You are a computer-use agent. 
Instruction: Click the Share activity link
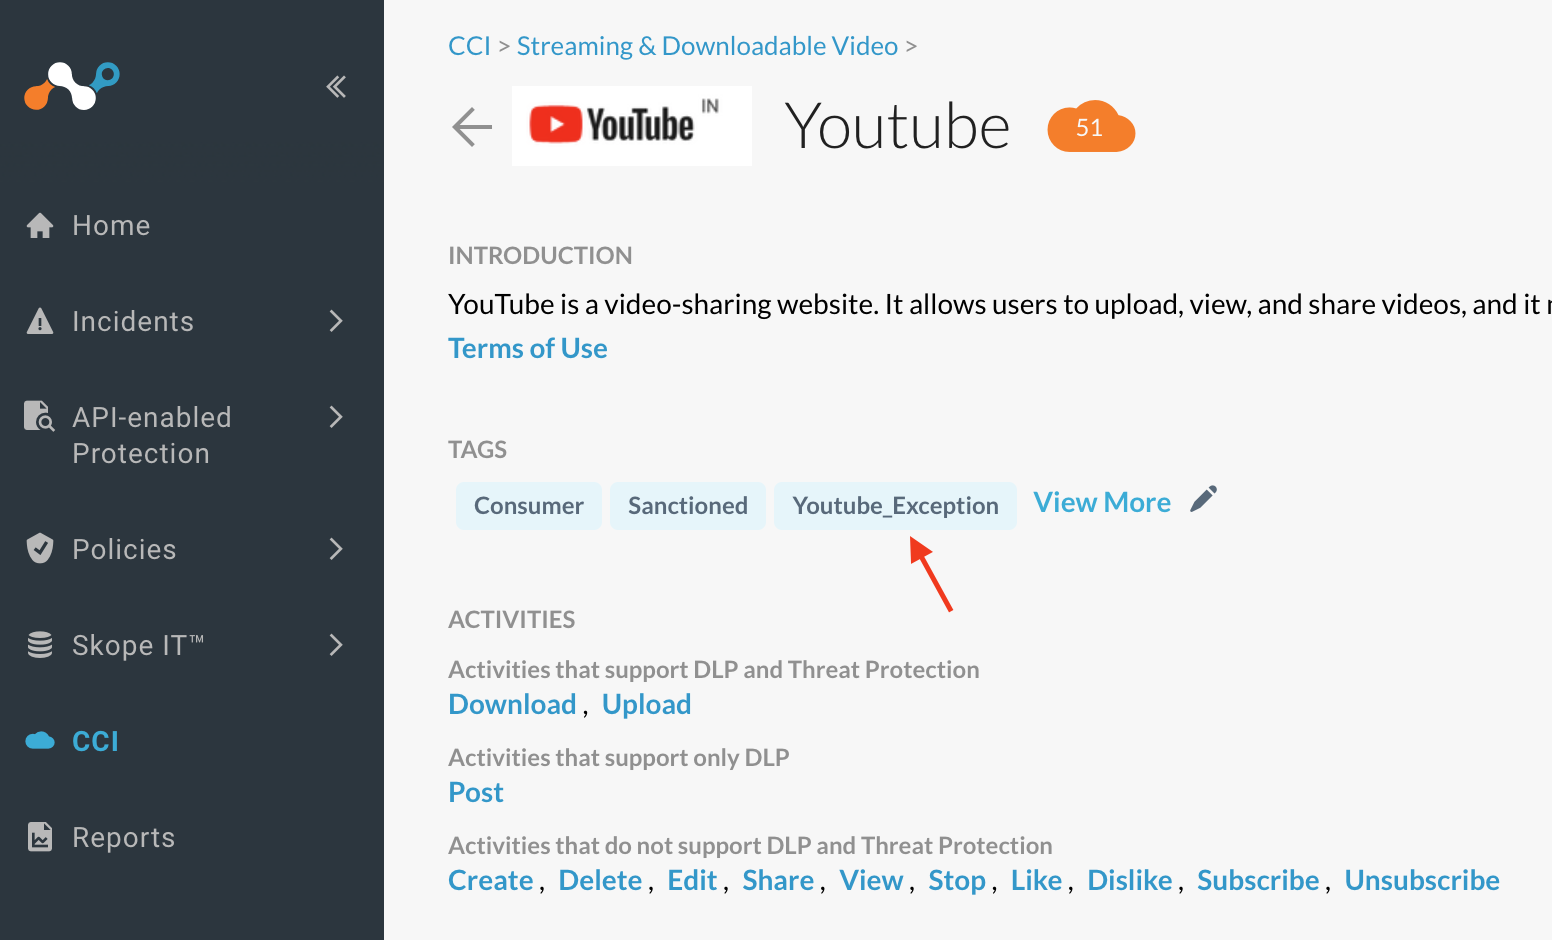click(x=778, y=880)
